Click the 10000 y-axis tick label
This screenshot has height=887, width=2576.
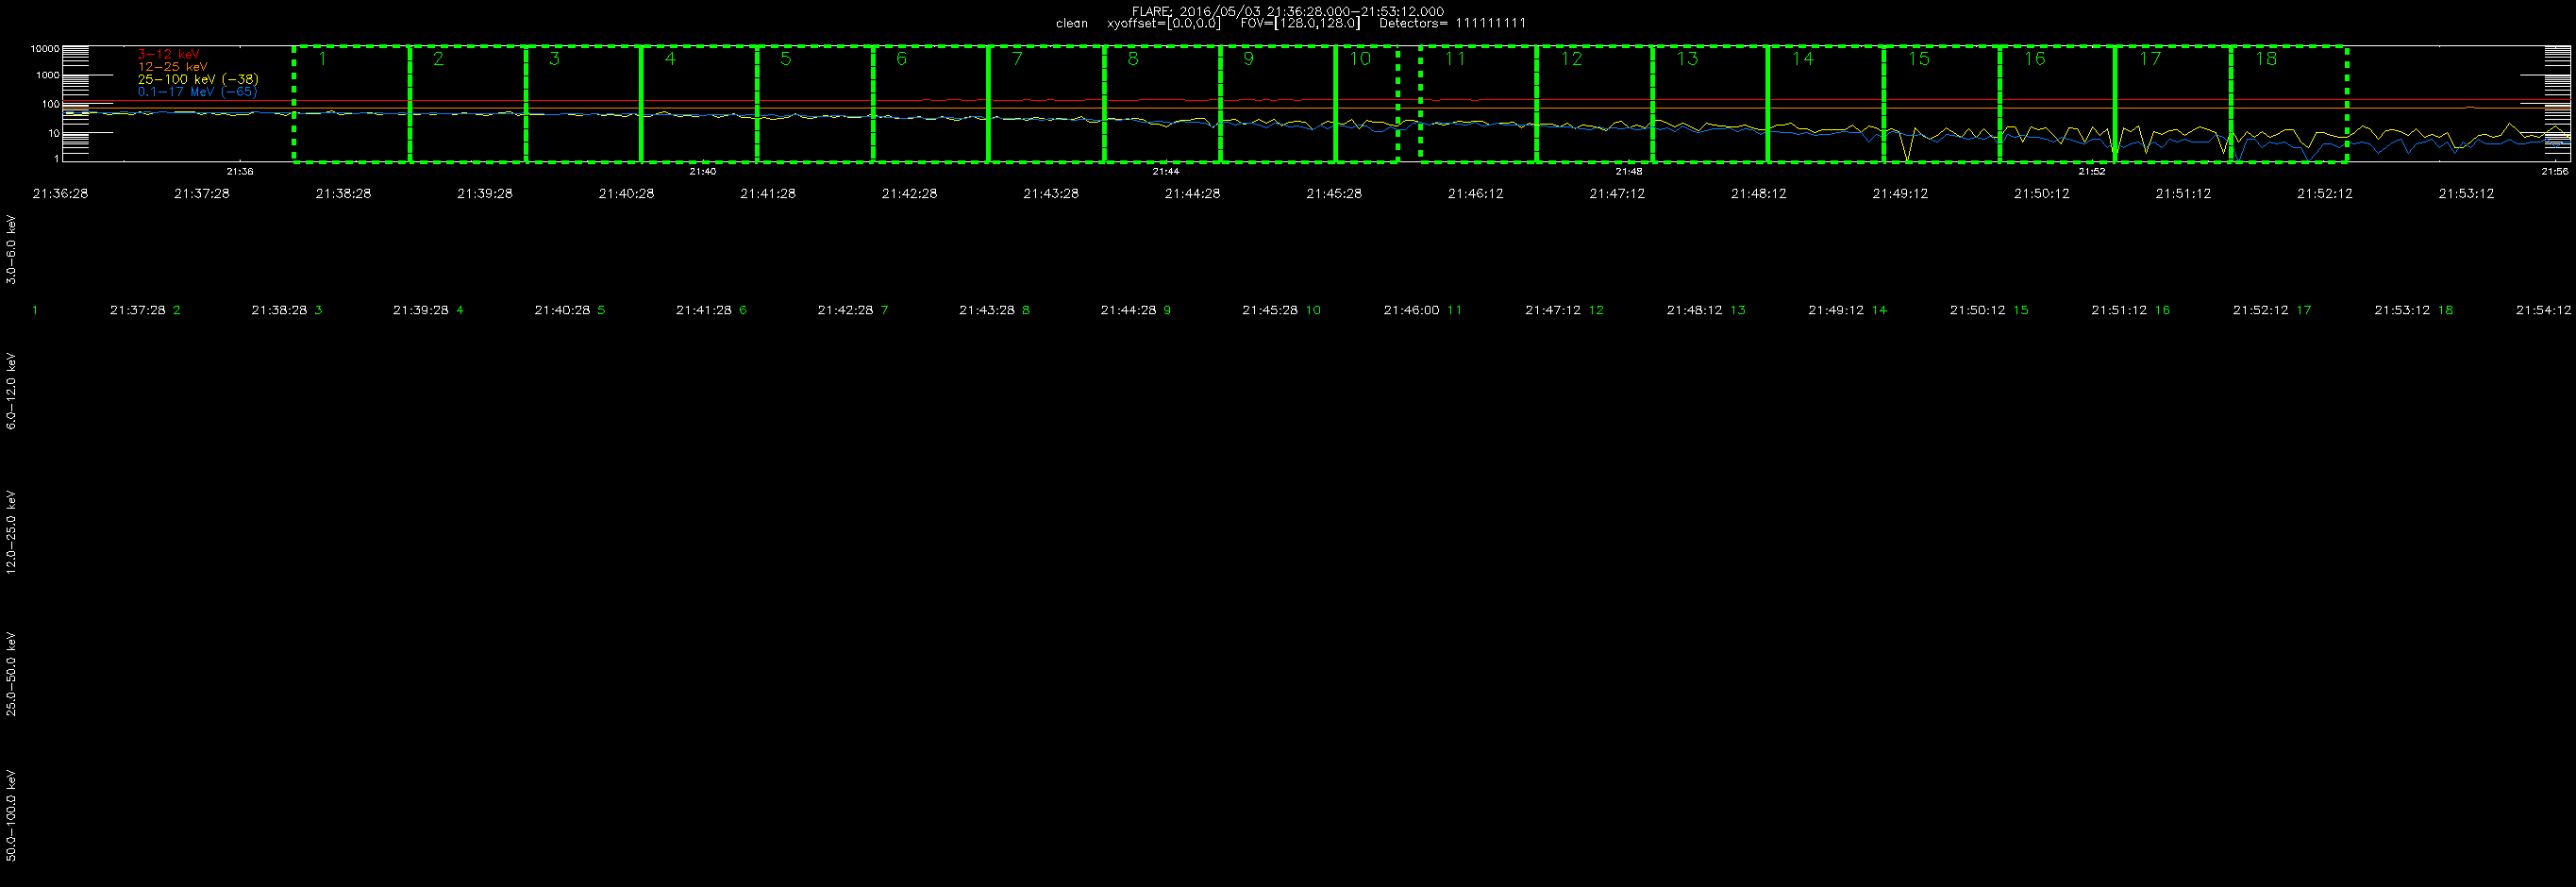tap(45, 48)
